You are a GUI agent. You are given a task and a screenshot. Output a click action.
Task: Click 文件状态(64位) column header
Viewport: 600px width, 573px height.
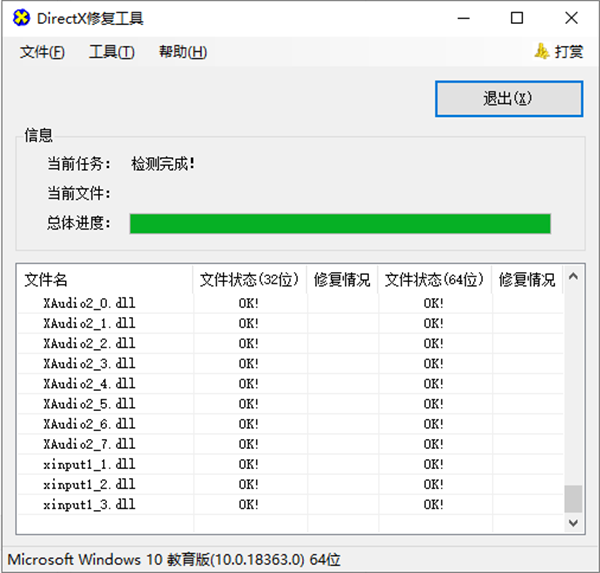pos(434,280)
